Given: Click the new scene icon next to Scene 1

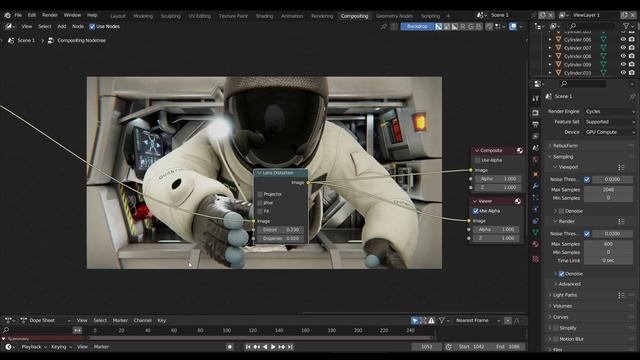Looking at the screenshot, I should (x=542, y=15).
